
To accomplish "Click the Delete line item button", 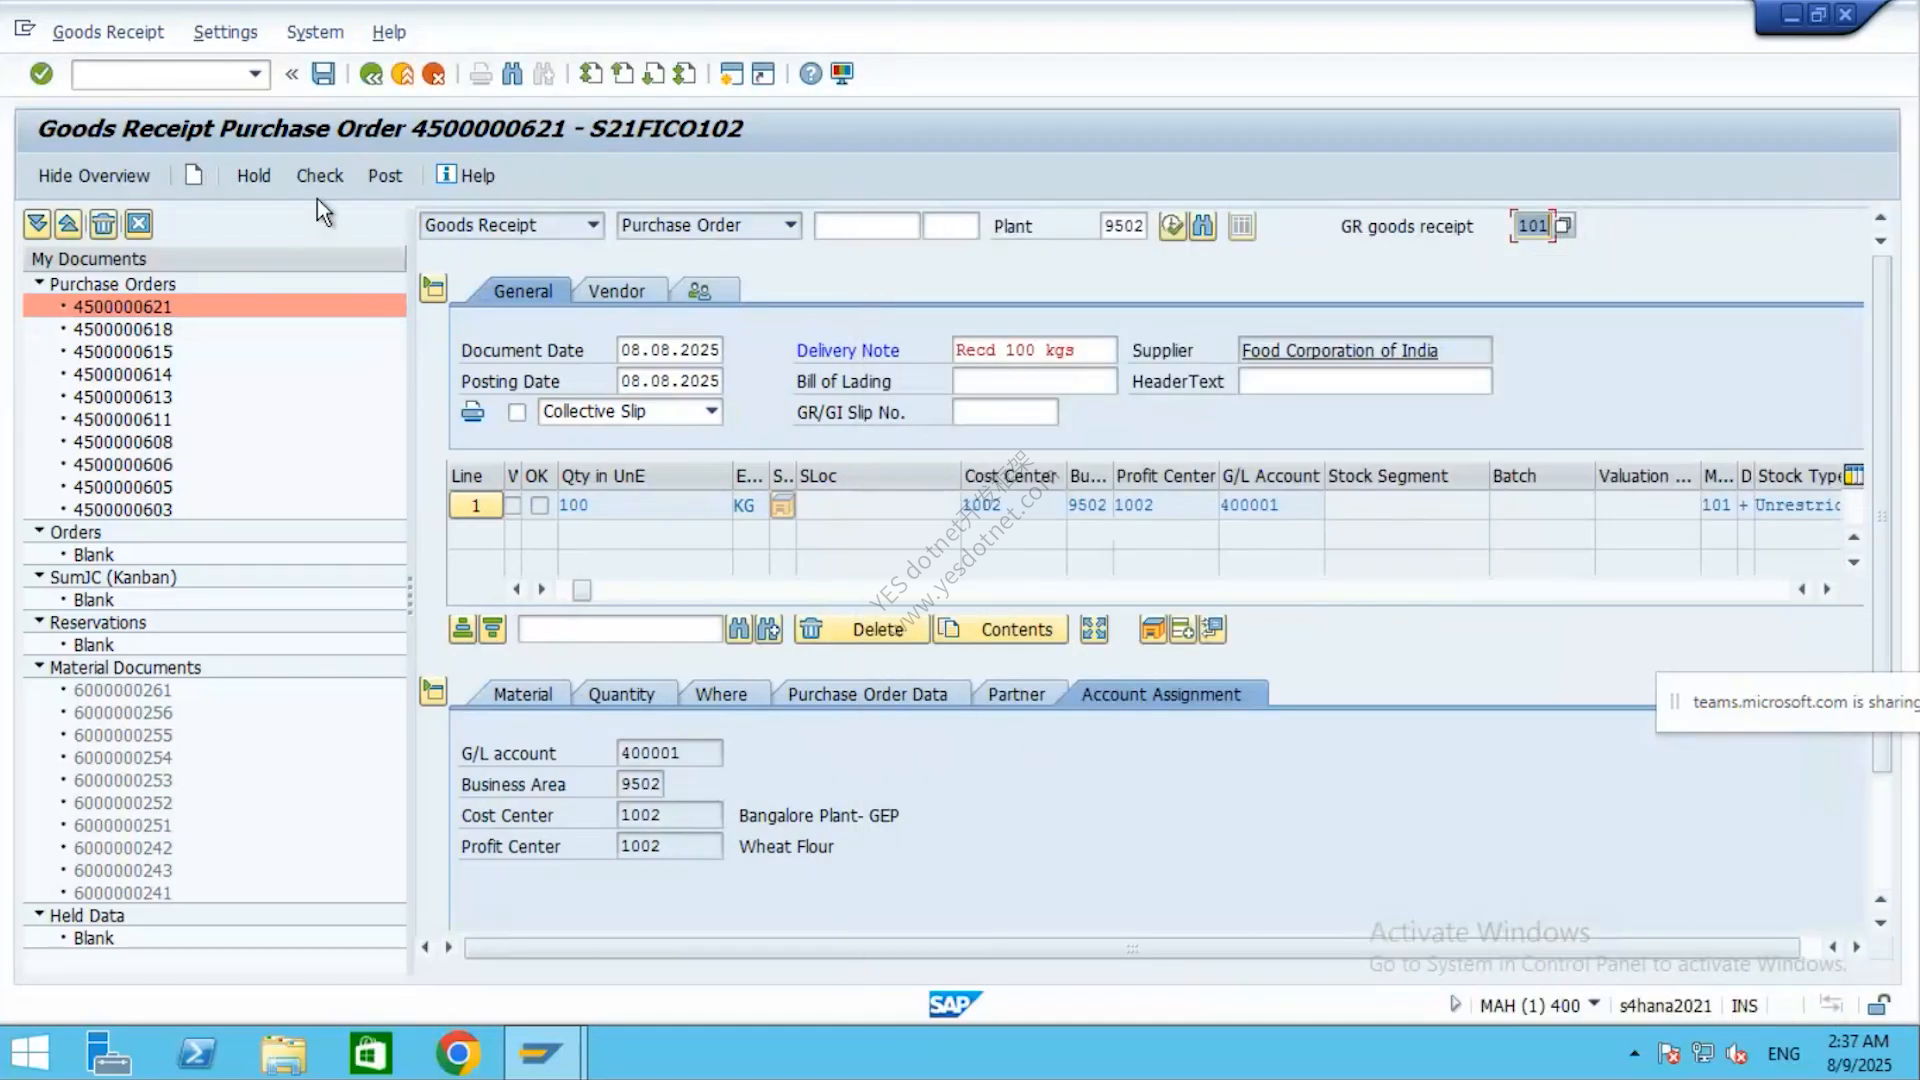I will click(x=861, y=629).
